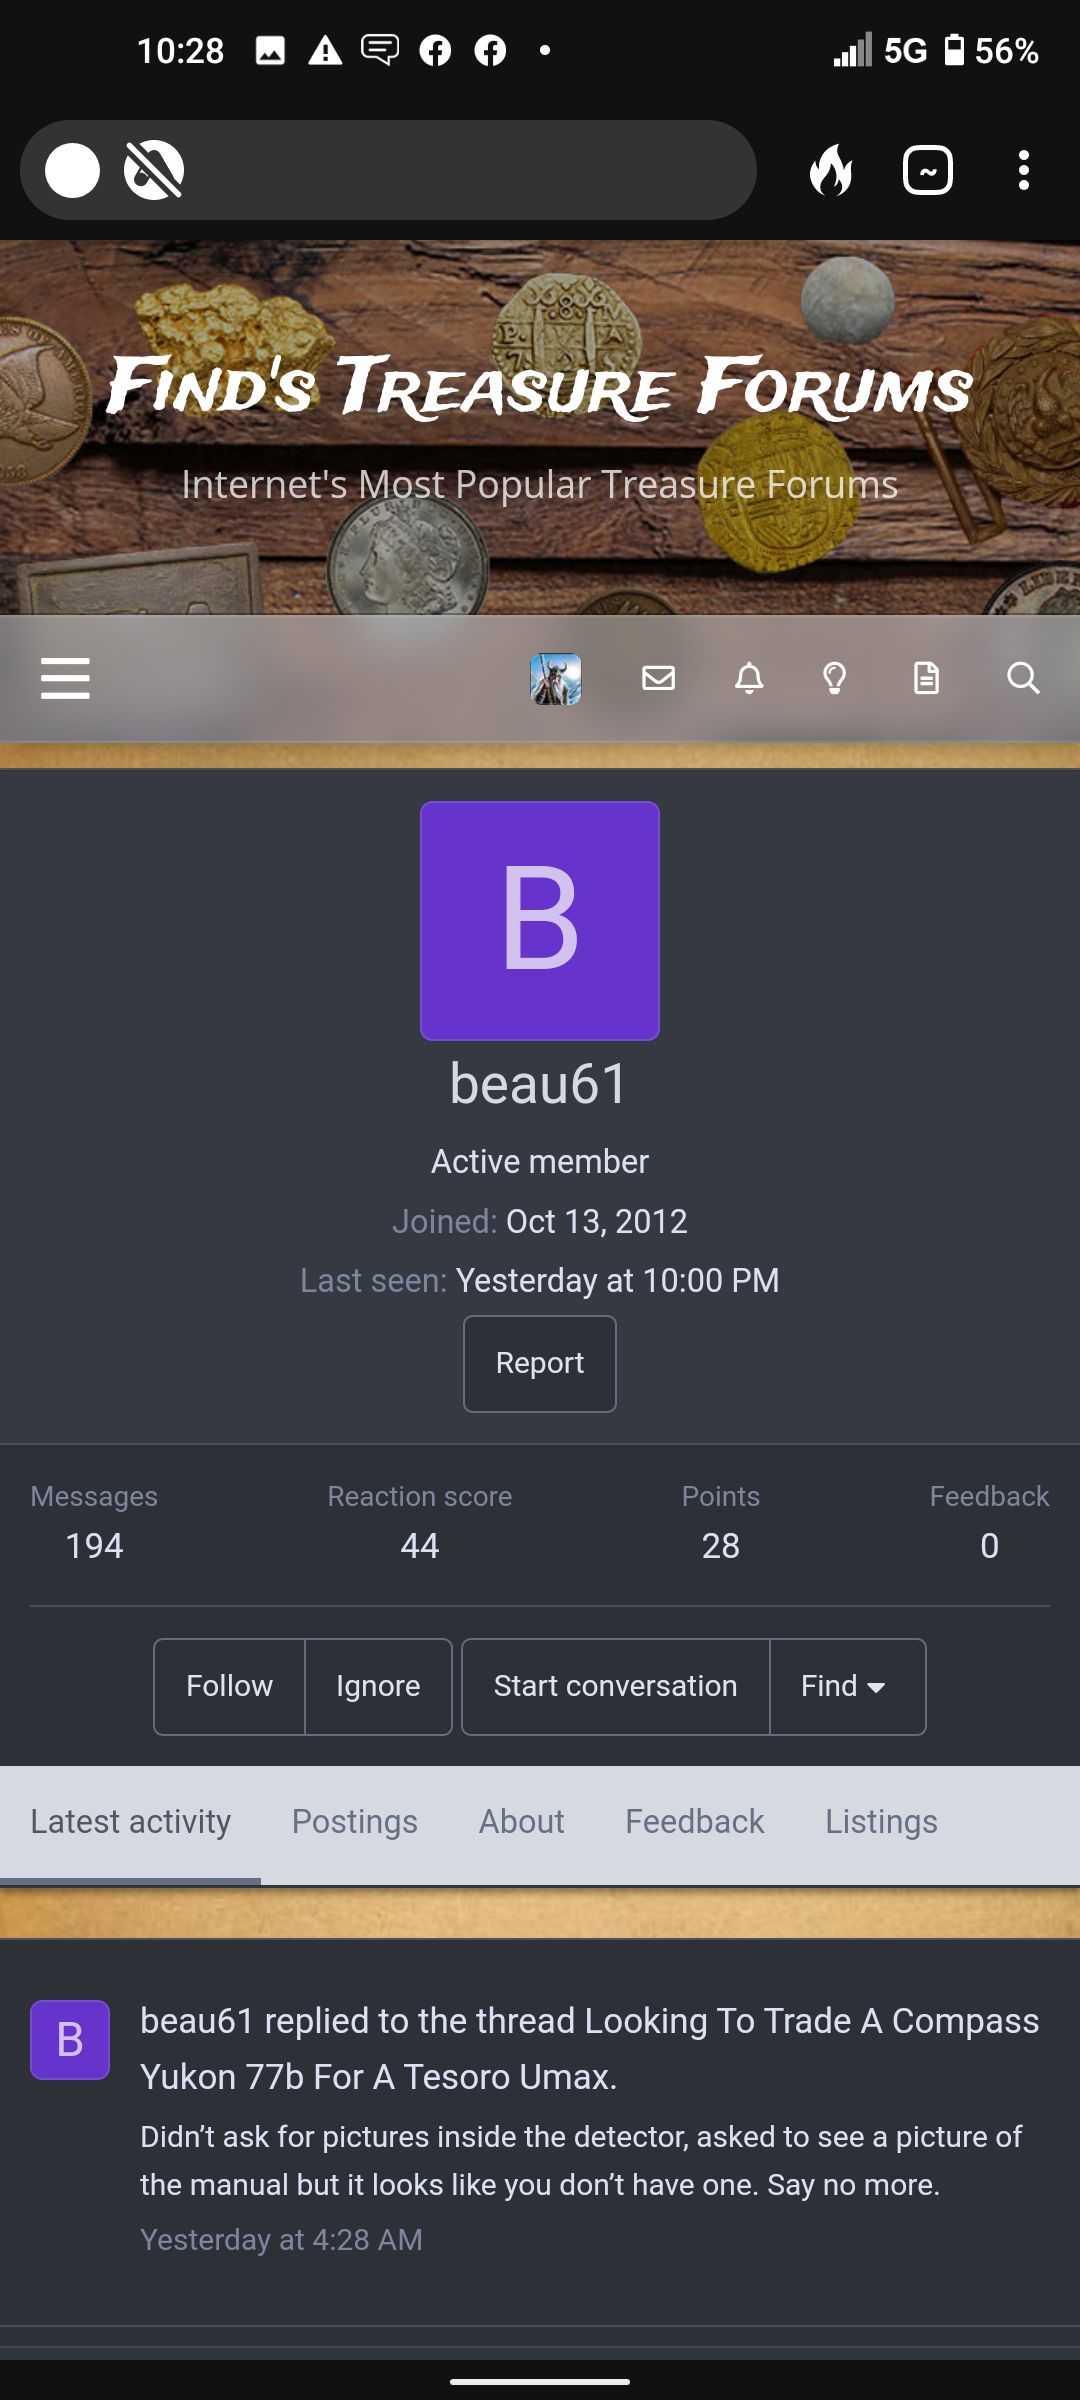Tap the "Yesterday at 4:28 AM" timestamp
This screenshot has height=2400, width=1080.
(281, 2240)
